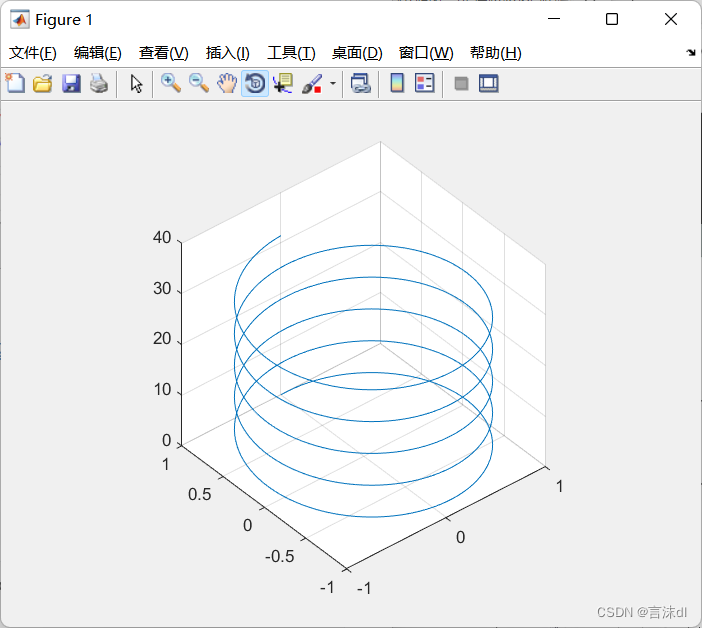Enable the Pan hand tool
Viewport: 702px width, 628px height.
227,84
